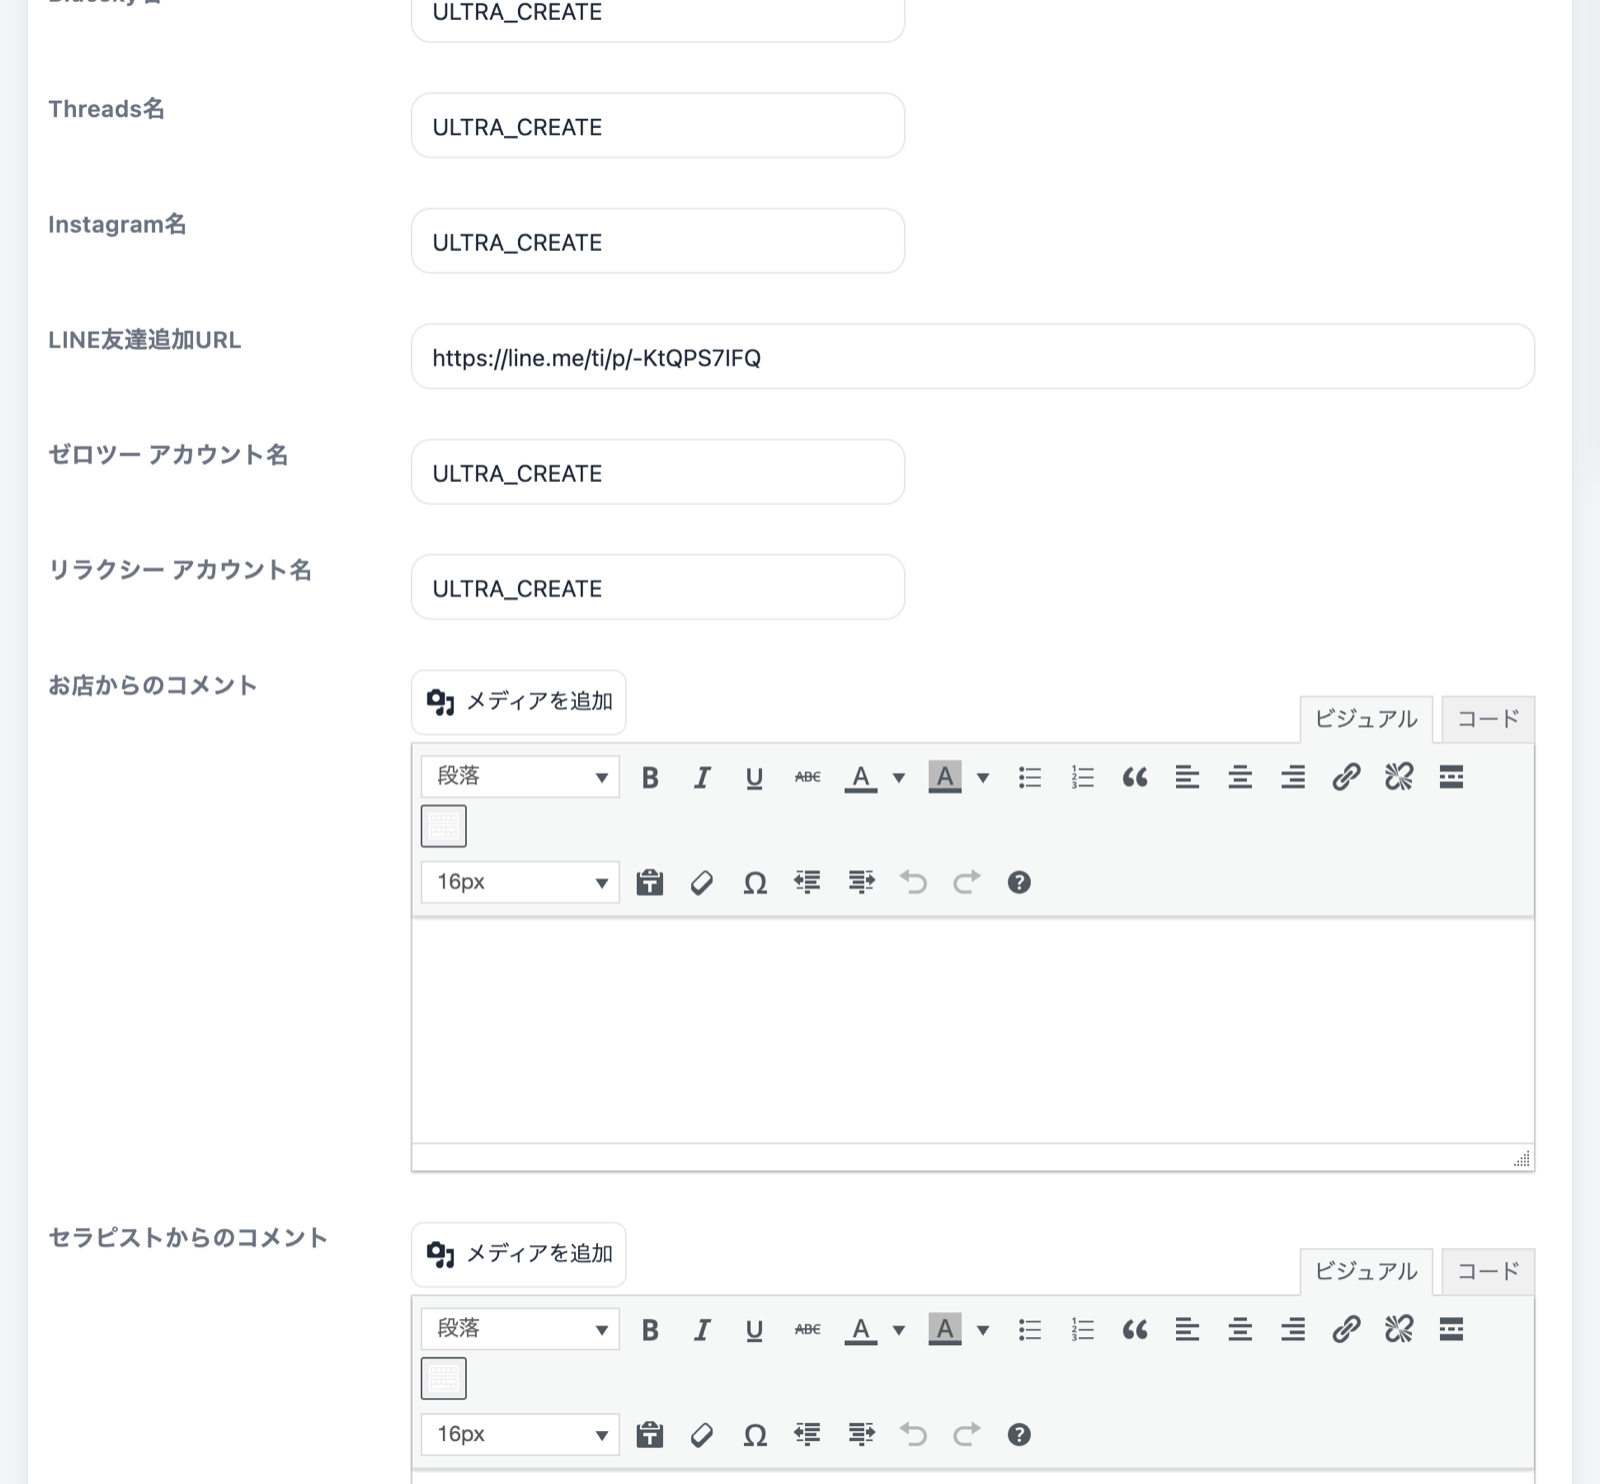The width and height of the screenshot is (1600, 1484).
Task: Focus the Instagram名 input field
Action: [x=658, y=241]
